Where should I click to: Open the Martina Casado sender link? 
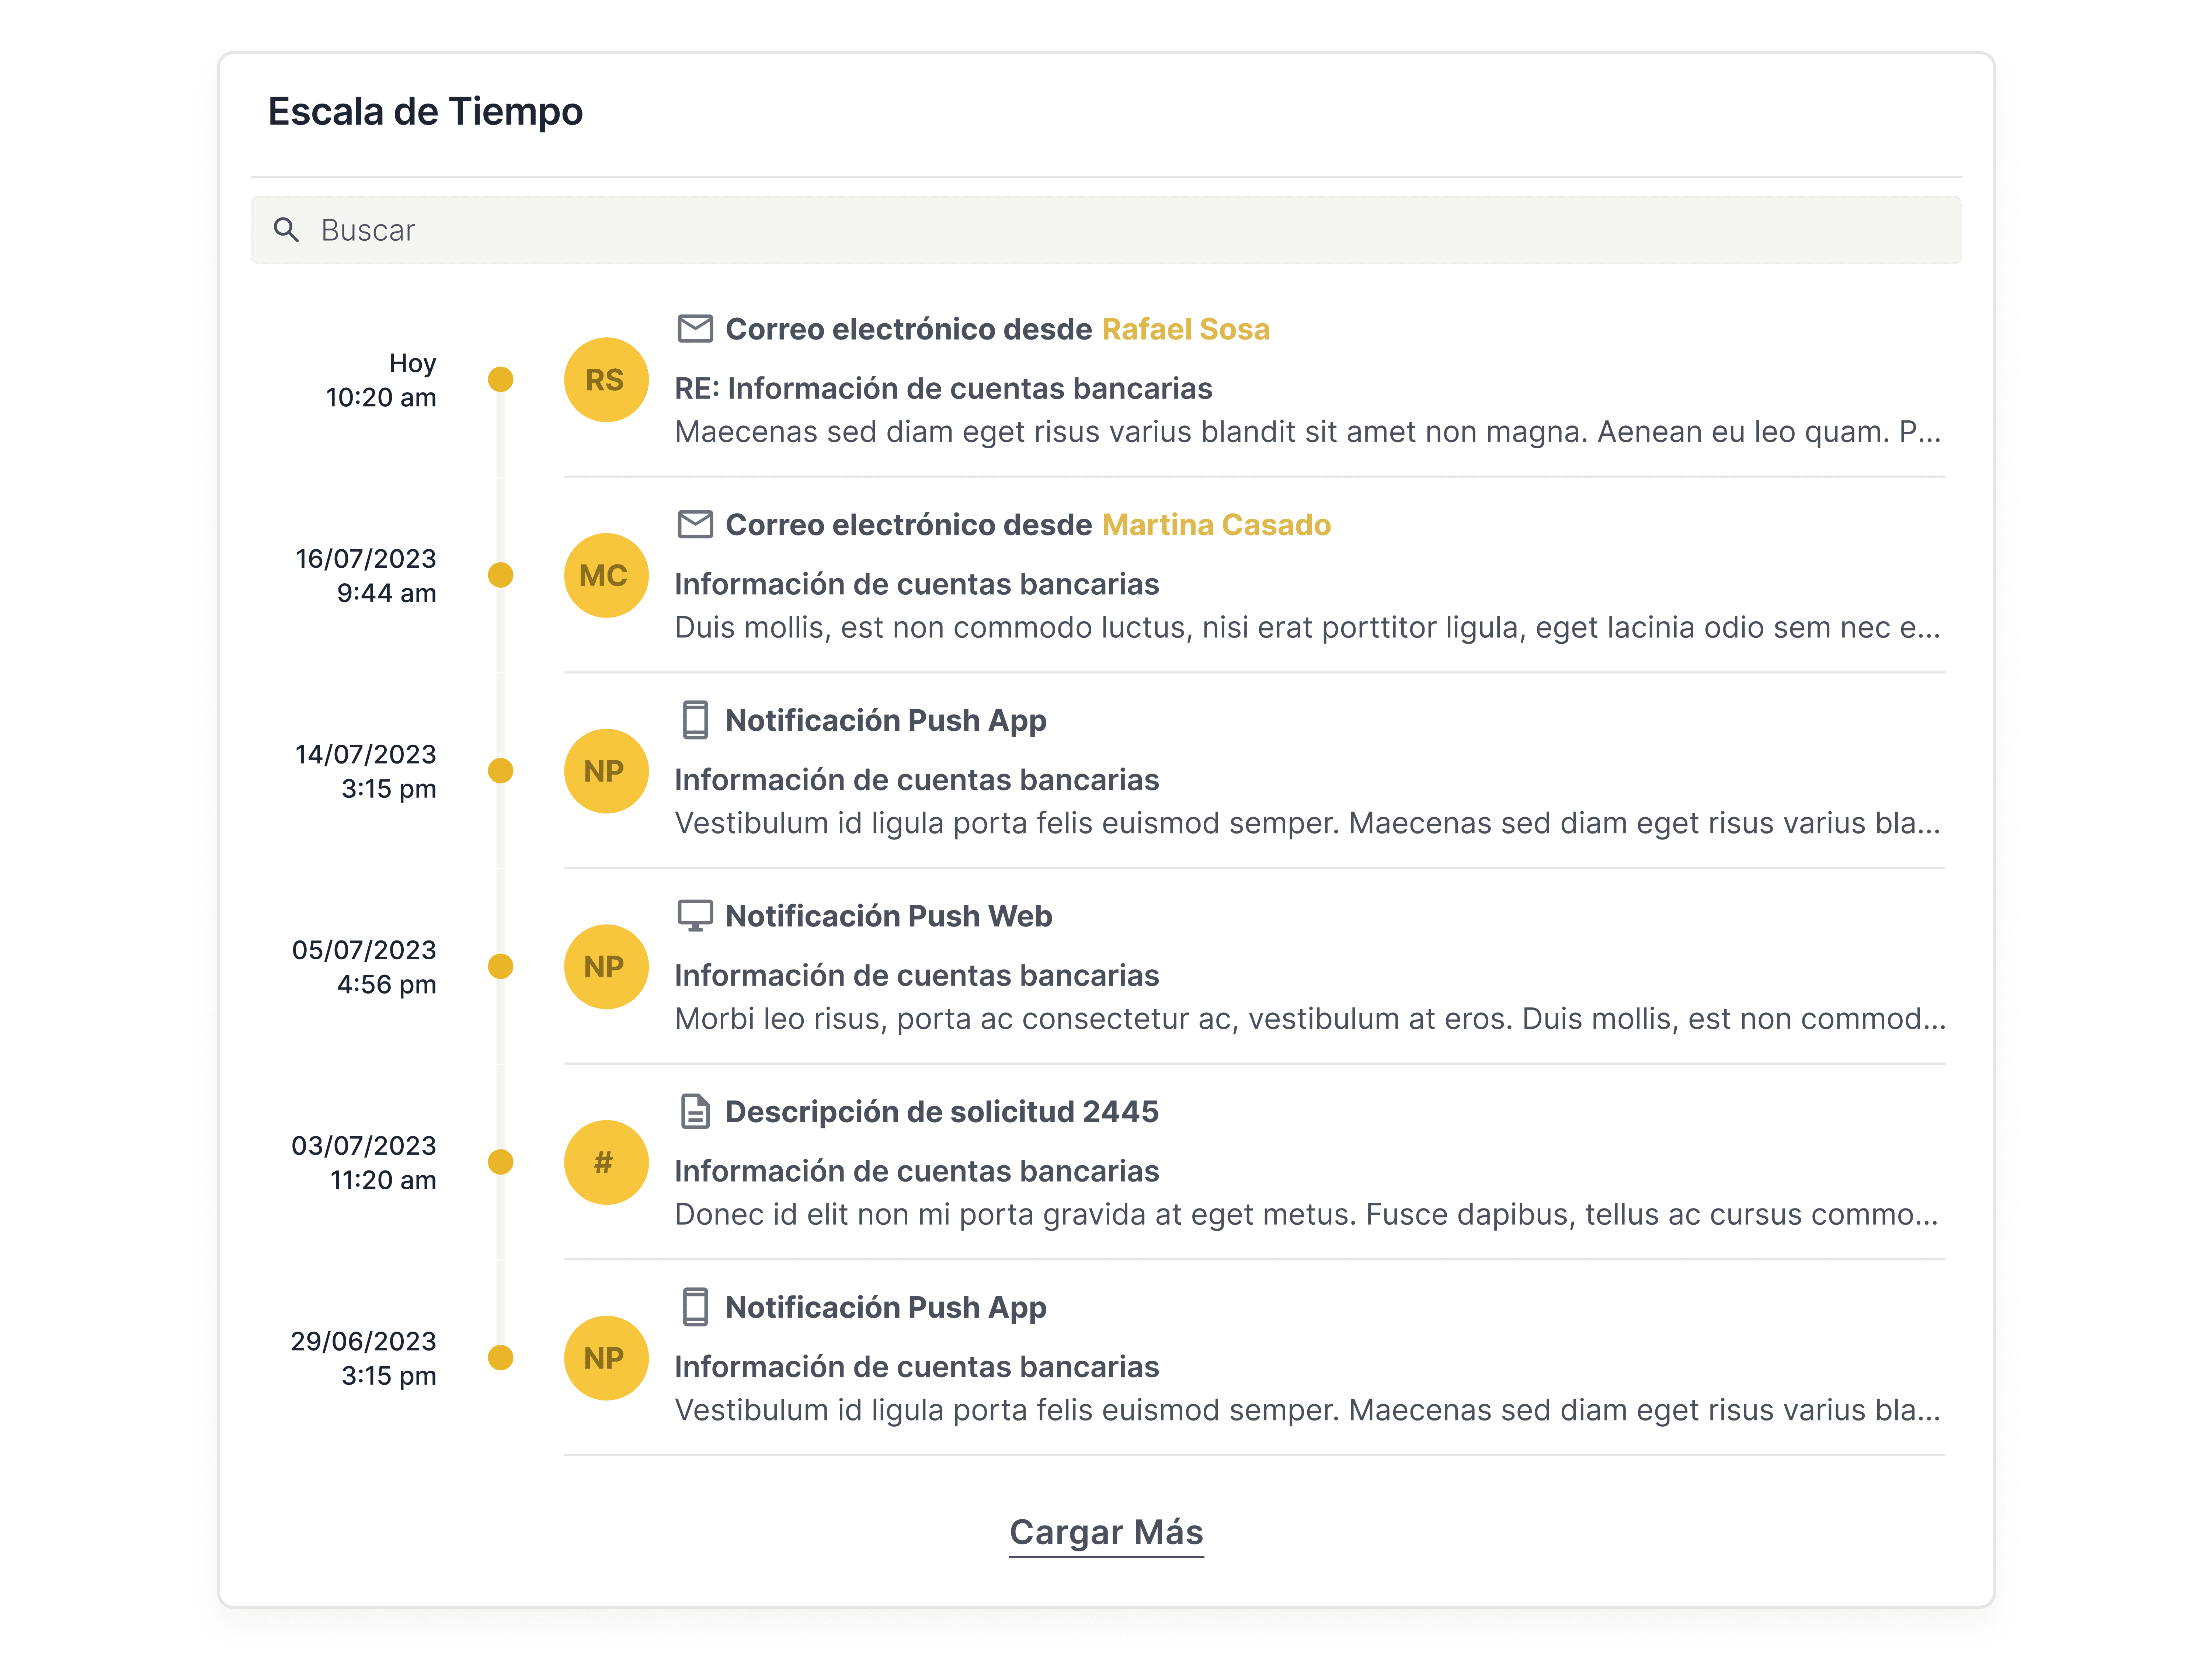point(1216,525)
